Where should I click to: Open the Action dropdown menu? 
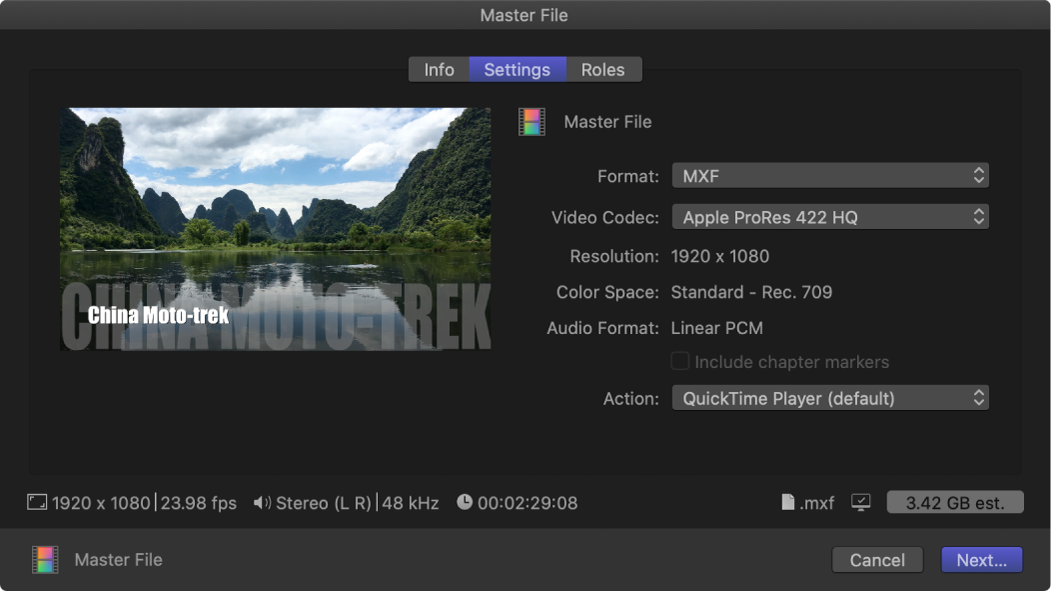coord(830,398)
